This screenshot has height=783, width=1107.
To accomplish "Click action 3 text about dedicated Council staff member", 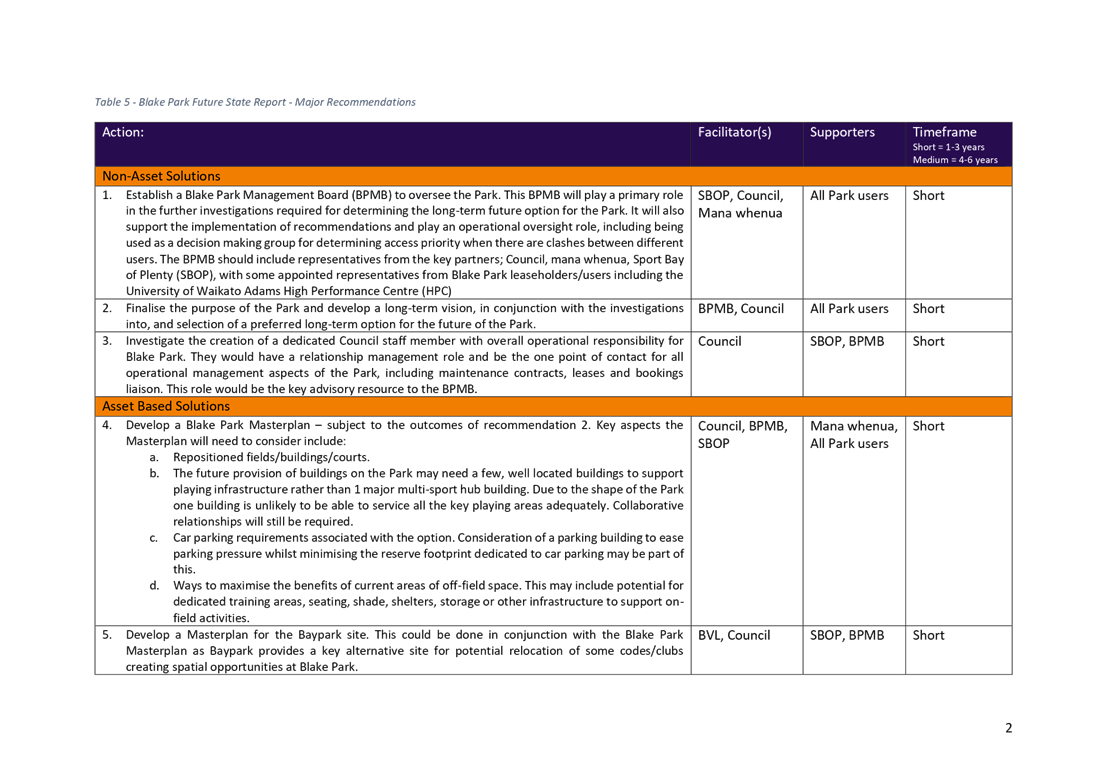I will click(x=405, y=365).
